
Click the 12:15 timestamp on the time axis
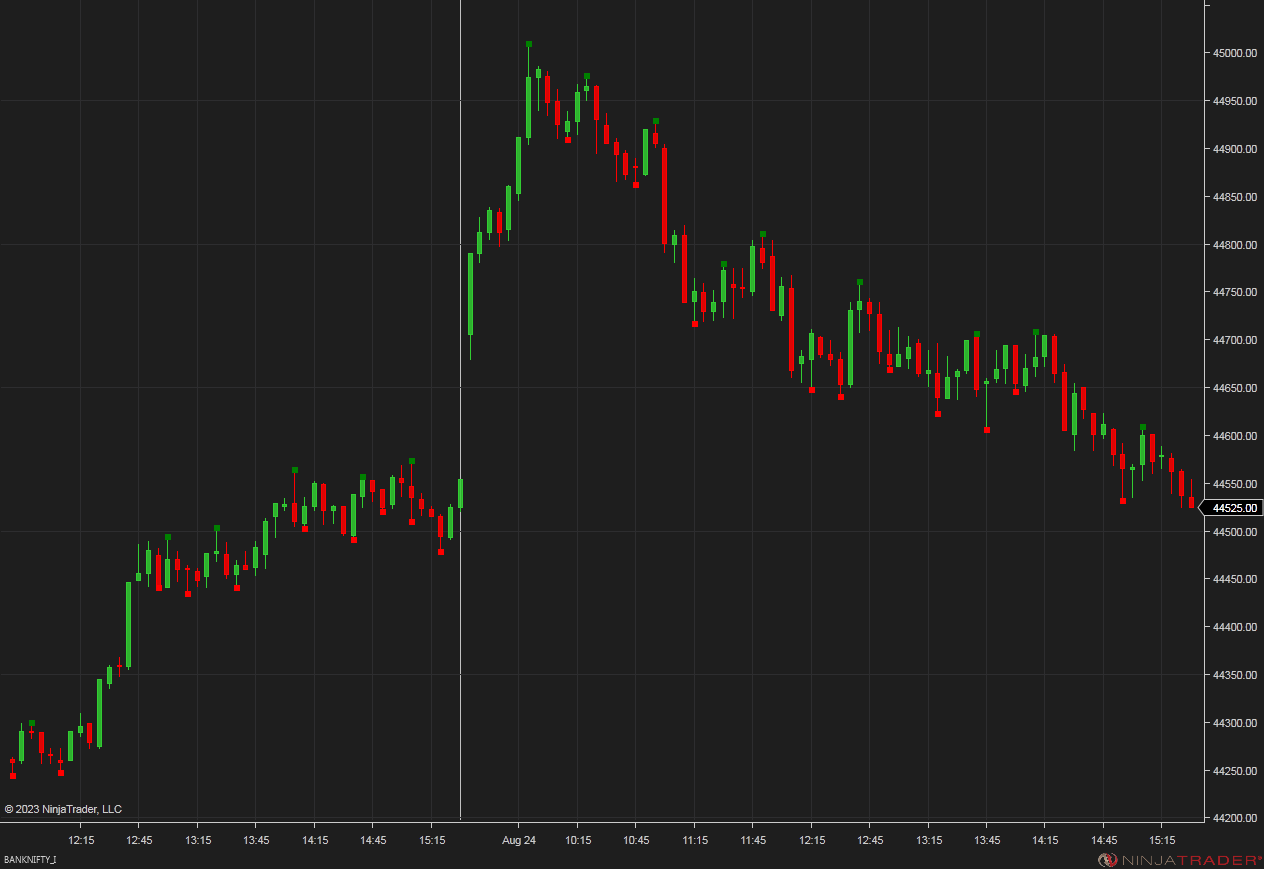[81, 841]
